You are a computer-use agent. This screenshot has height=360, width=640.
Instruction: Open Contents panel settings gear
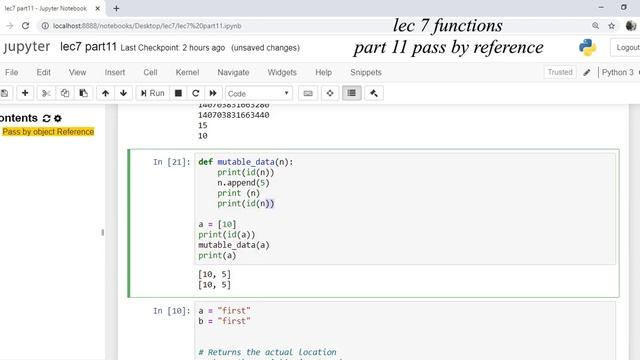click(58, 118)
